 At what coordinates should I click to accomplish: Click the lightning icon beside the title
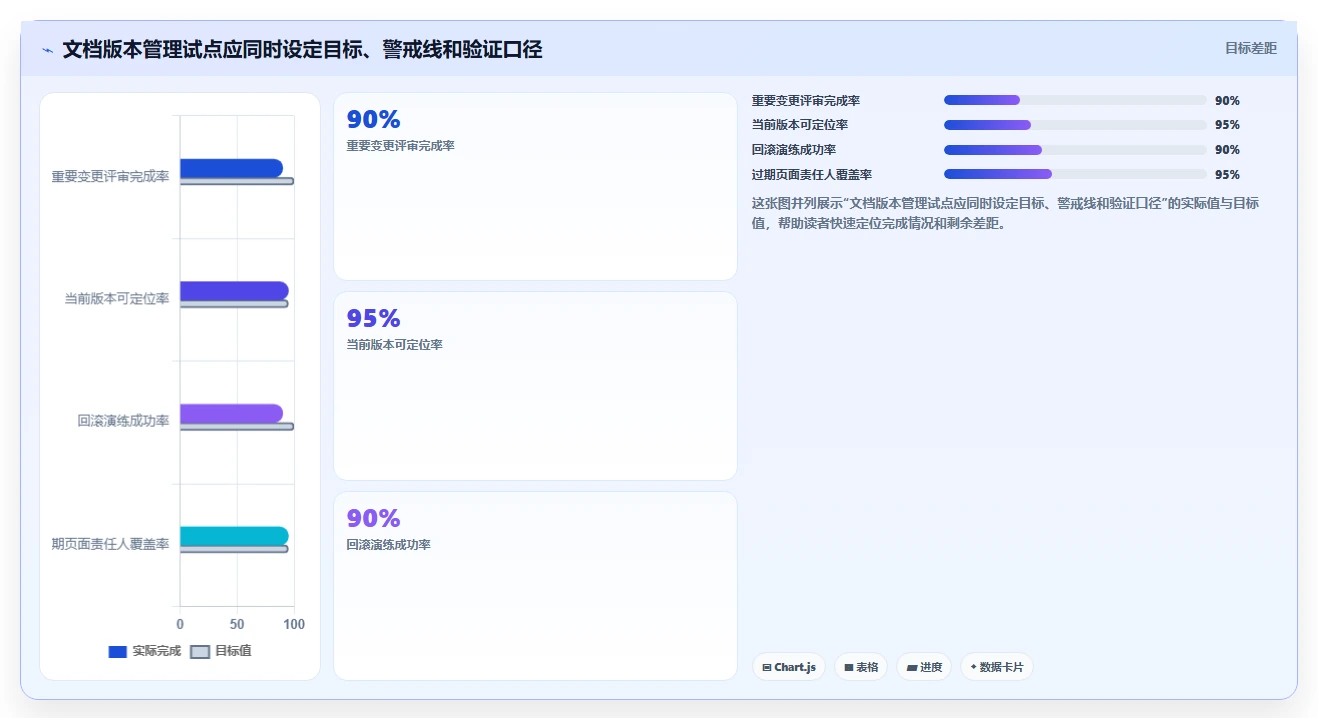(47, 49)
